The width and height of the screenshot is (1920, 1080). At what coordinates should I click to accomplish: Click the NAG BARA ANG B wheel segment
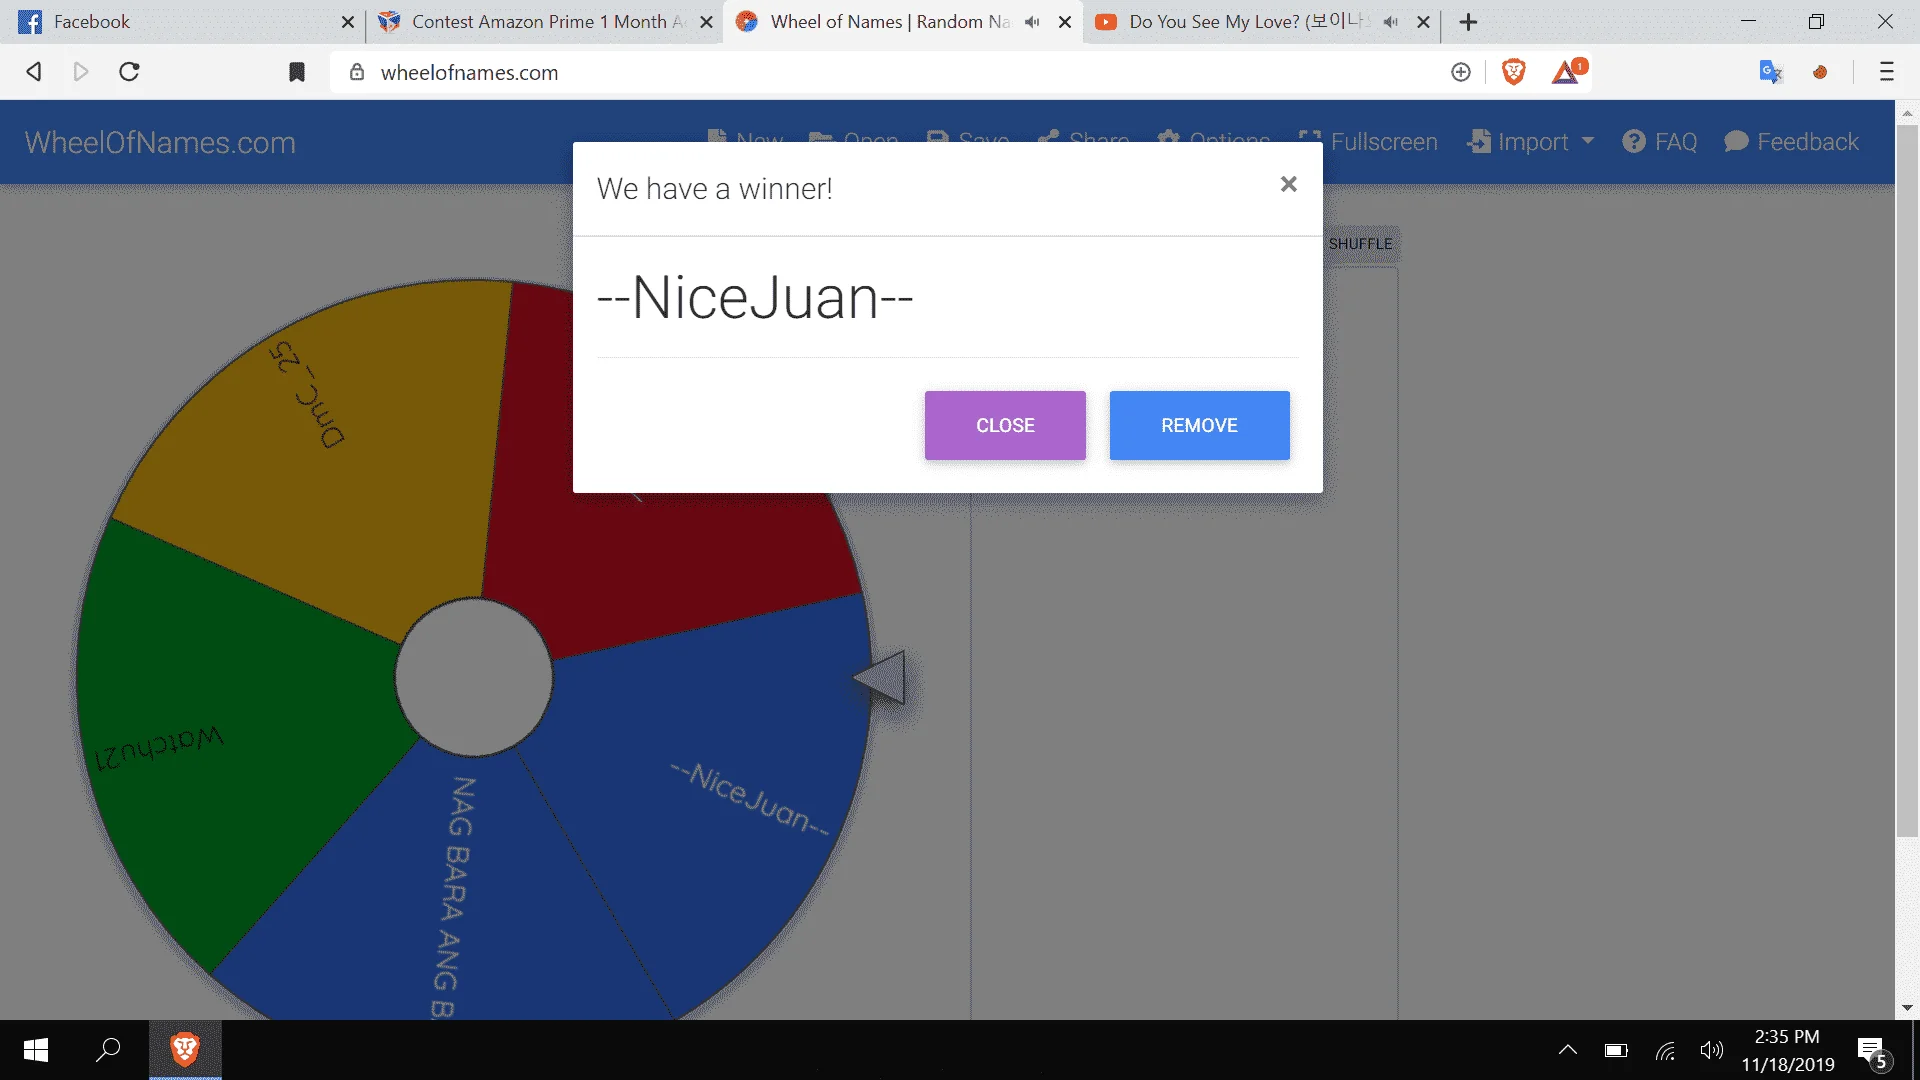point(450,890)
